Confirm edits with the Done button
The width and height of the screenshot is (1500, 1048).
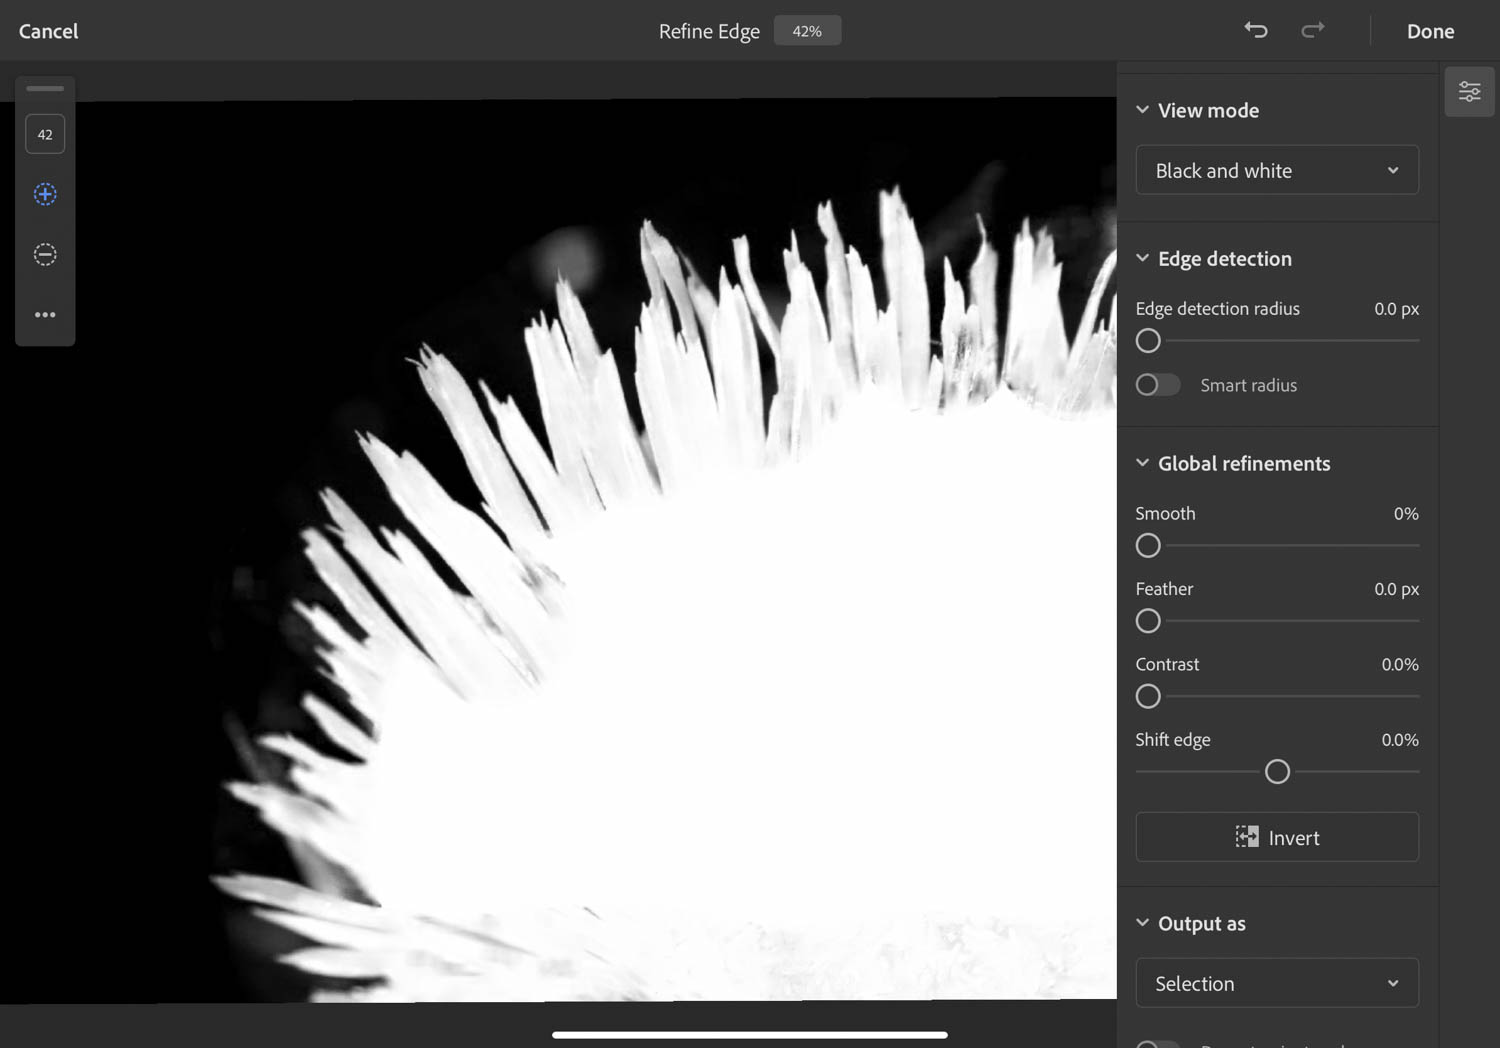pyautogui.click(x=1430, y=30)
